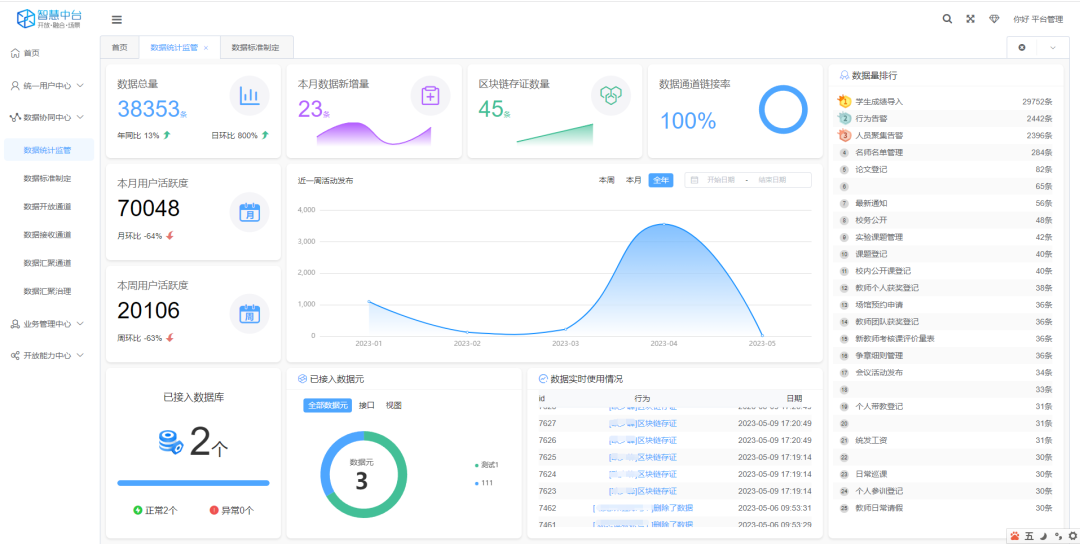Click the diamond icon in the header
Viewport: 1080px width, 544px height.
pyautogui.click(x=994, y=19)
